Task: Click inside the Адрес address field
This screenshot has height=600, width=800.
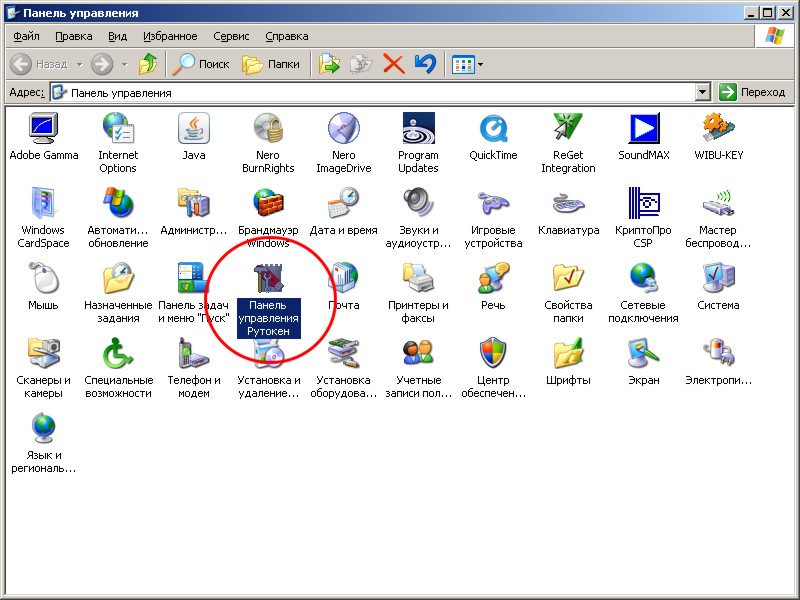Action: pos(380,92)
